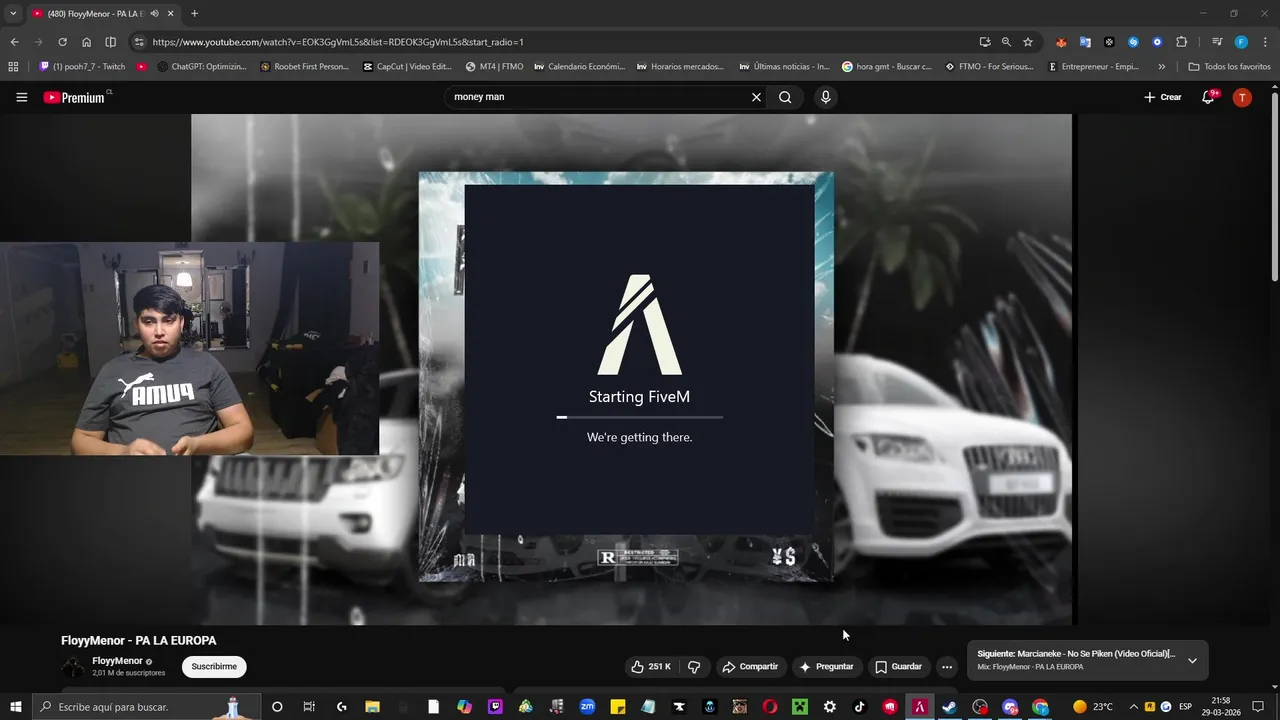1280x720 pixels.
Task: Reload the current page
Action: pyautogui.click(x=62, y=42)
